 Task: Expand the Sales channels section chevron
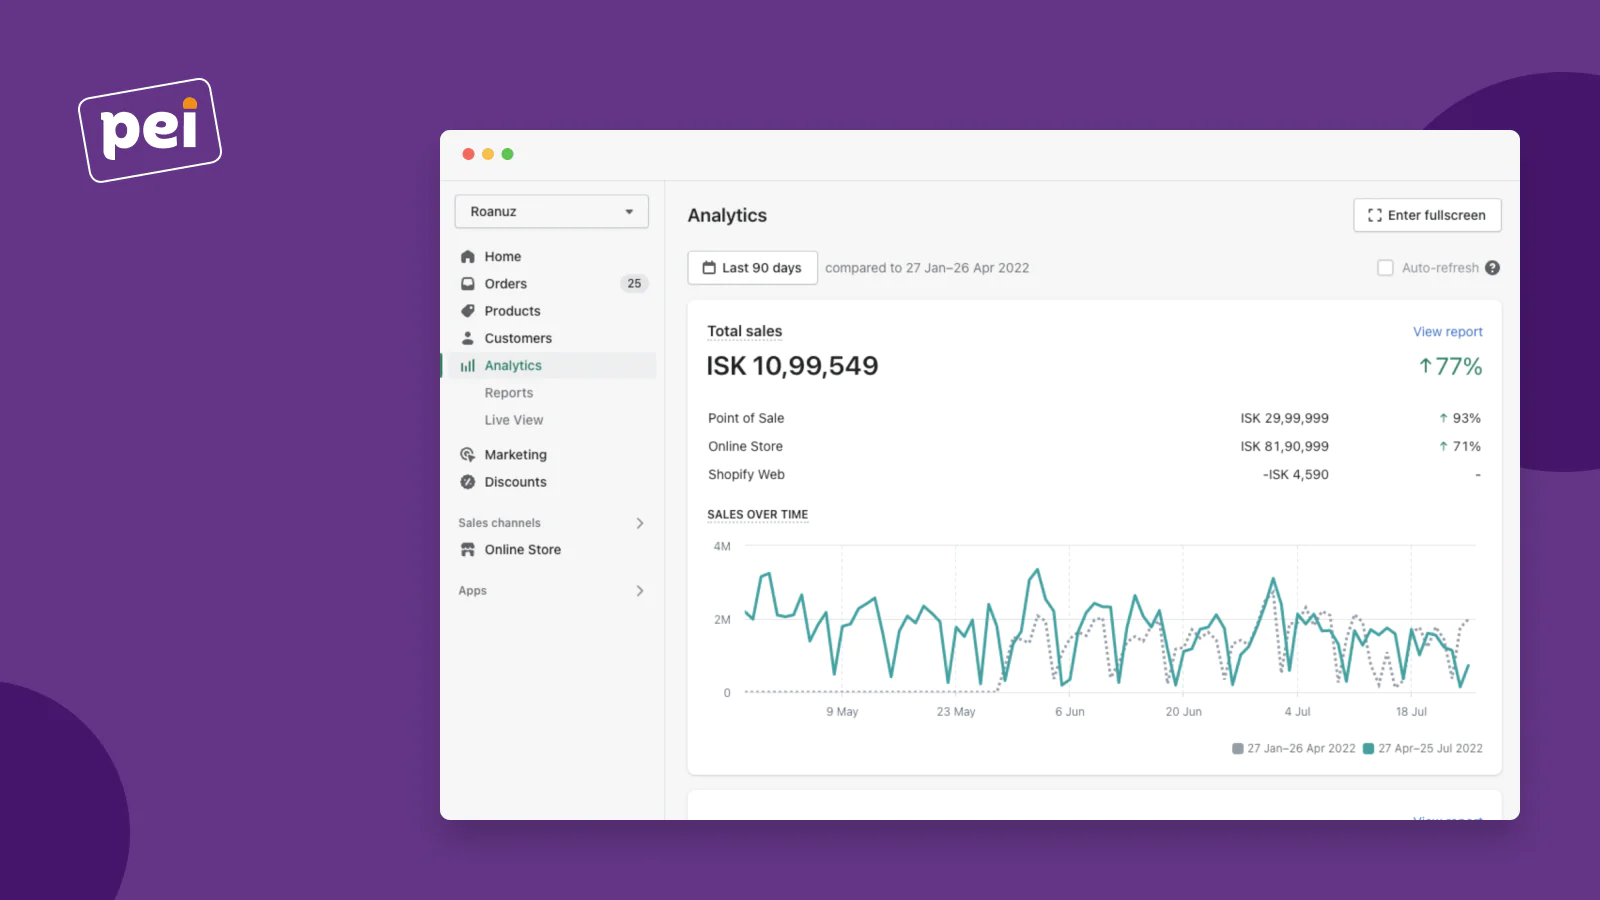coord(640,523)
